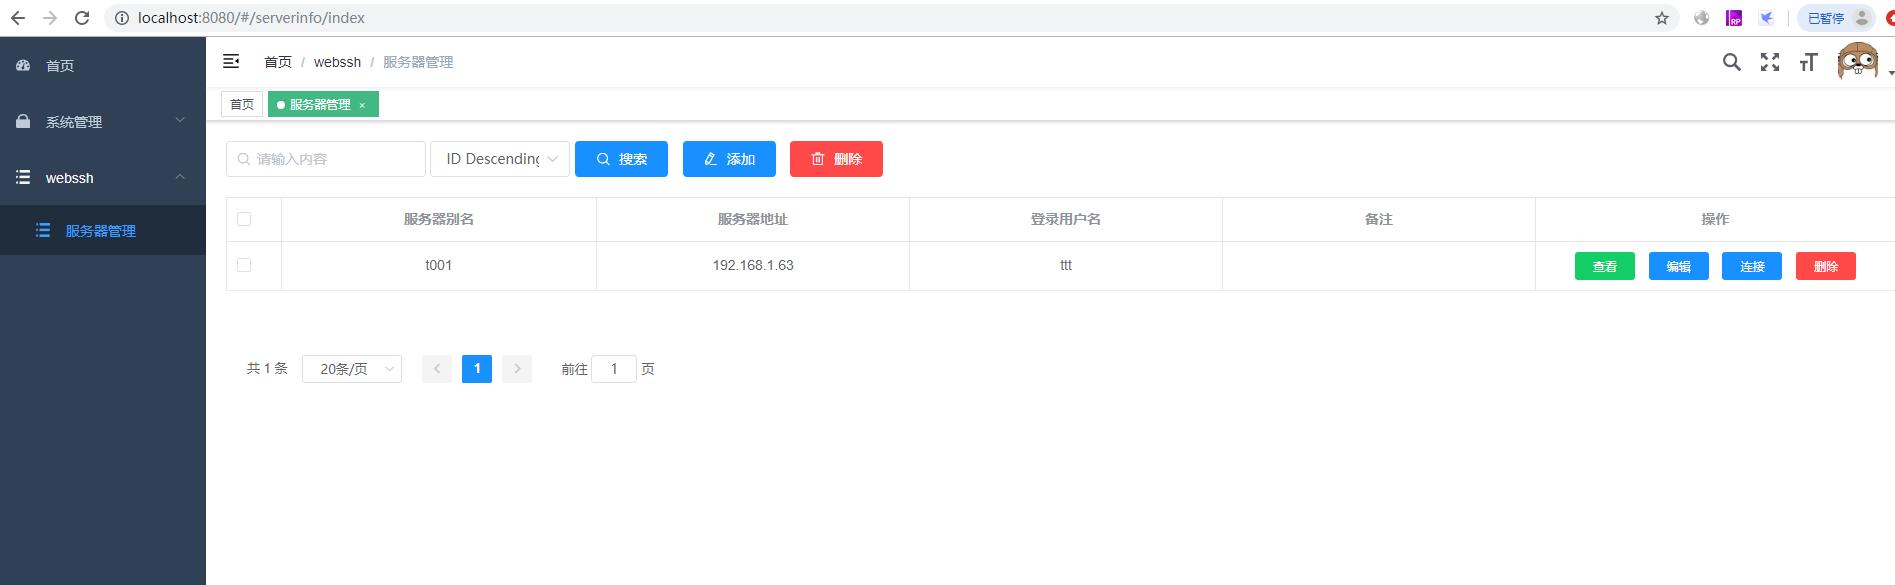Screen dimensions: 1895x585
Task: Go forward in browser history
Action: (x=50, y=18)
